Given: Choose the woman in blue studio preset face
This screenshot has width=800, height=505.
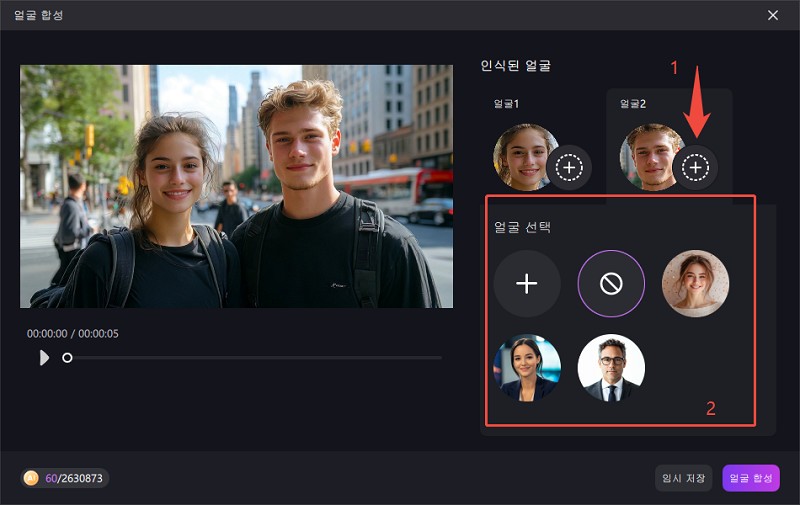Looking at the screenshot, I should (x=526, y=368).
